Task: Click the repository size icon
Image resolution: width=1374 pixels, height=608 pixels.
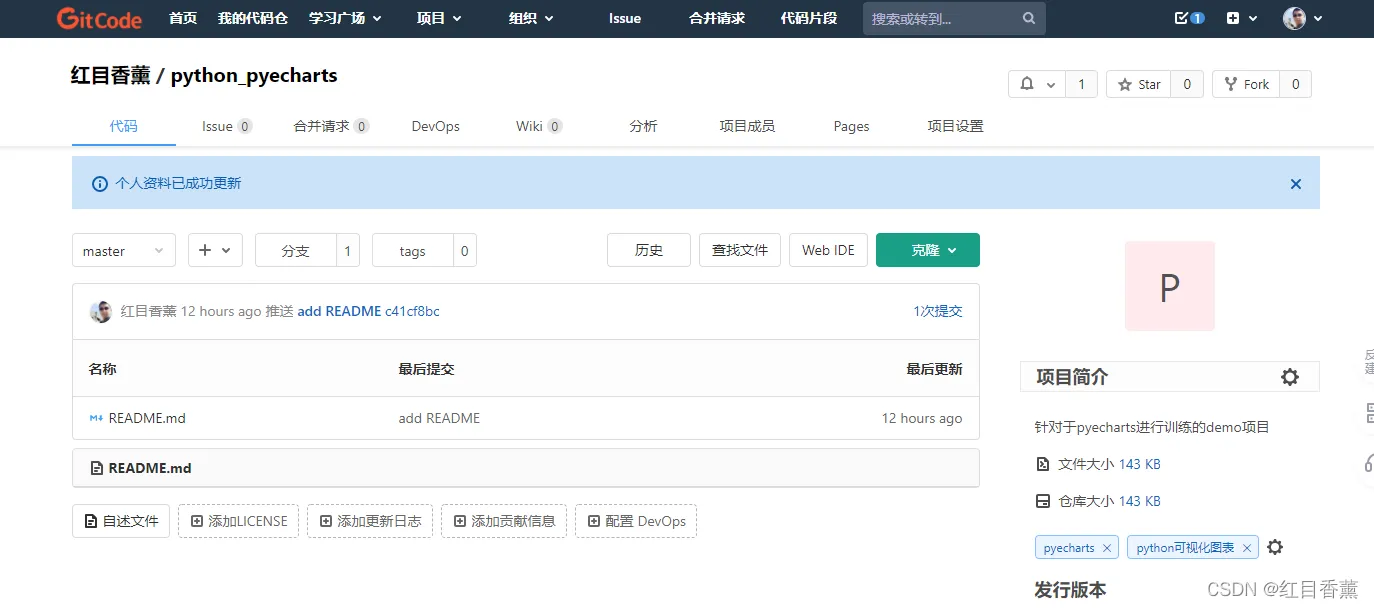Action: [1042, 501]
